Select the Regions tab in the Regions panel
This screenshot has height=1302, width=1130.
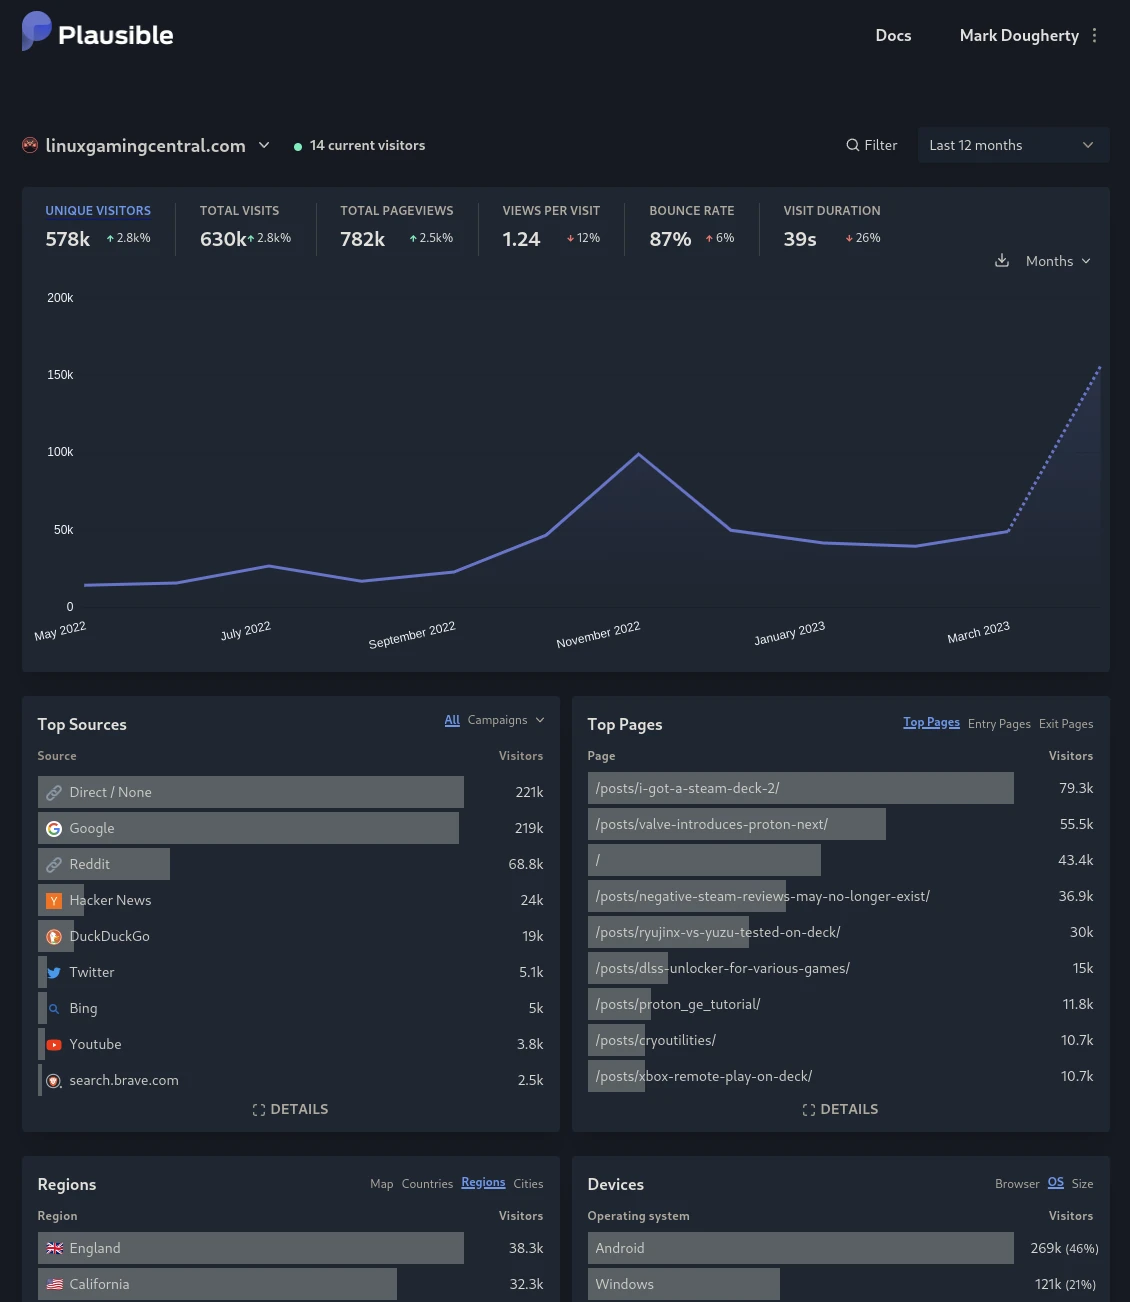(483, 1182)
